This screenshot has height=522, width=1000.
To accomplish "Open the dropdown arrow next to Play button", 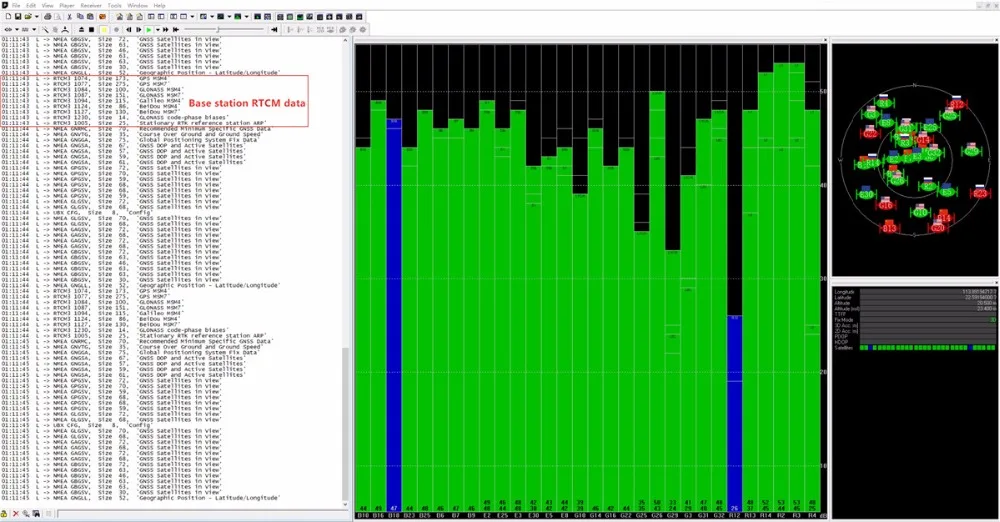I will tap(158, 29).
